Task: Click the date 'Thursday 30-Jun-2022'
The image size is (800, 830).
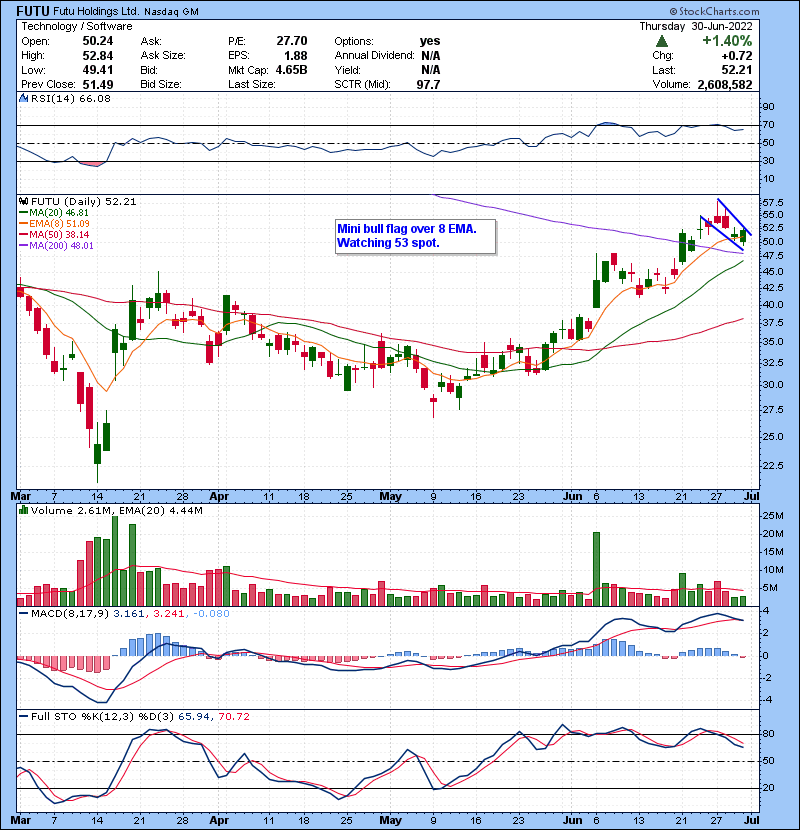Action: (x=696, y=26)
